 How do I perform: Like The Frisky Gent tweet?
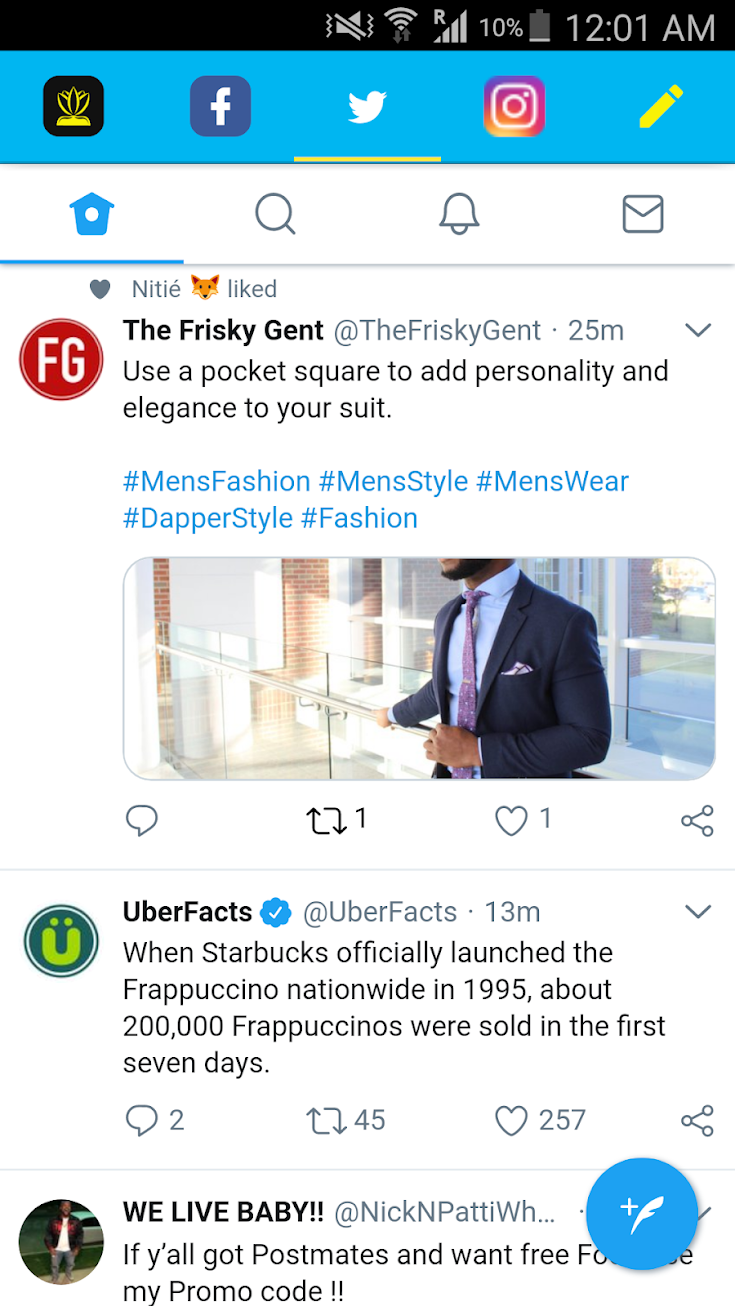tap(511, 821)
